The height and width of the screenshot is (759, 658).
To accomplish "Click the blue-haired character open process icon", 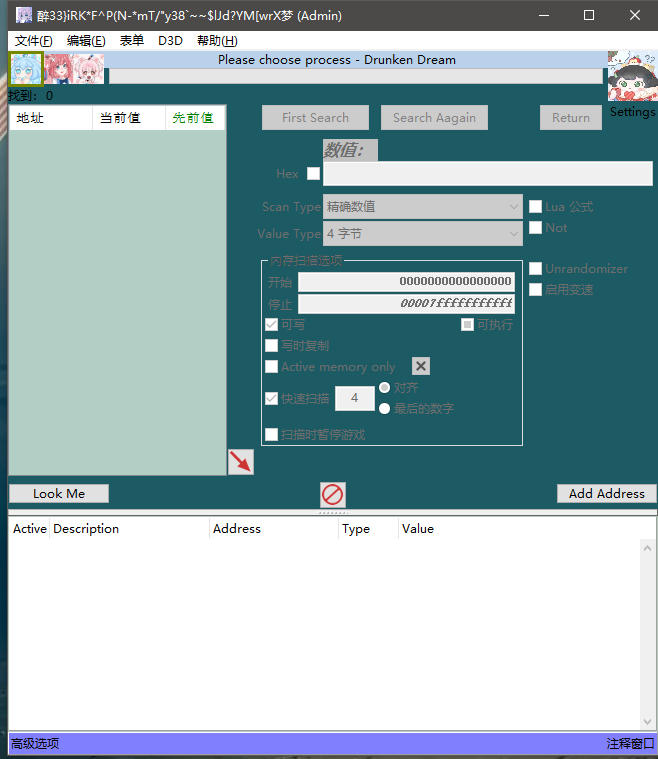I will [26, 69].
